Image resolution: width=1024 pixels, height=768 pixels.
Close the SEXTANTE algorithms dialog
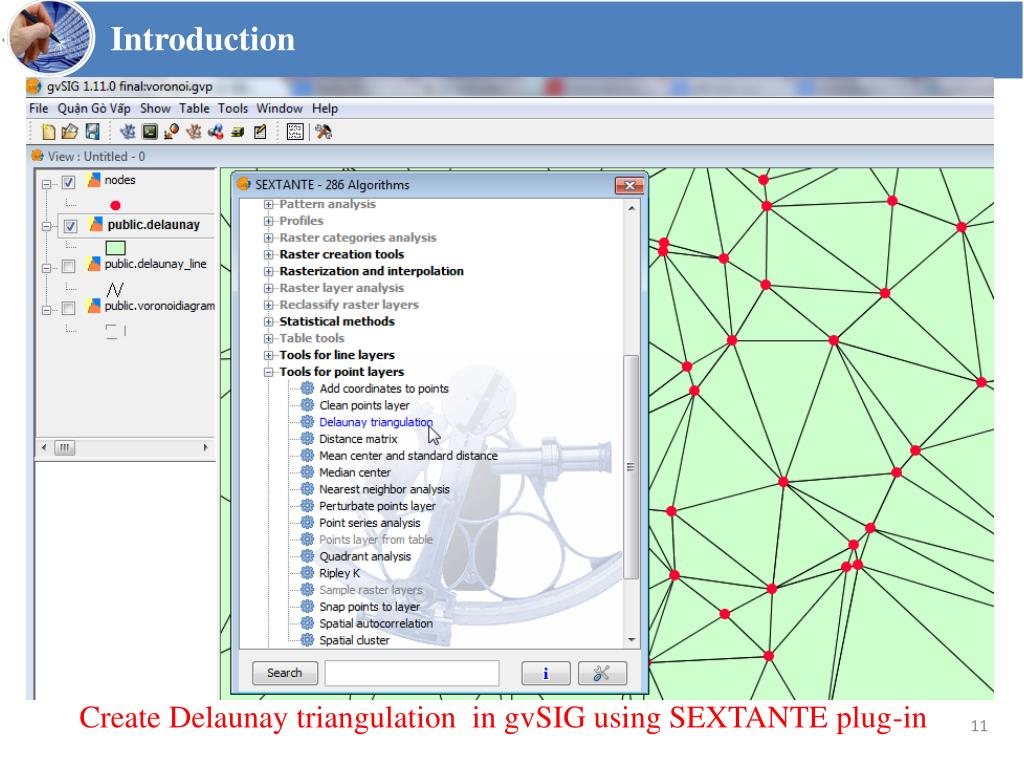click(630, 185)
